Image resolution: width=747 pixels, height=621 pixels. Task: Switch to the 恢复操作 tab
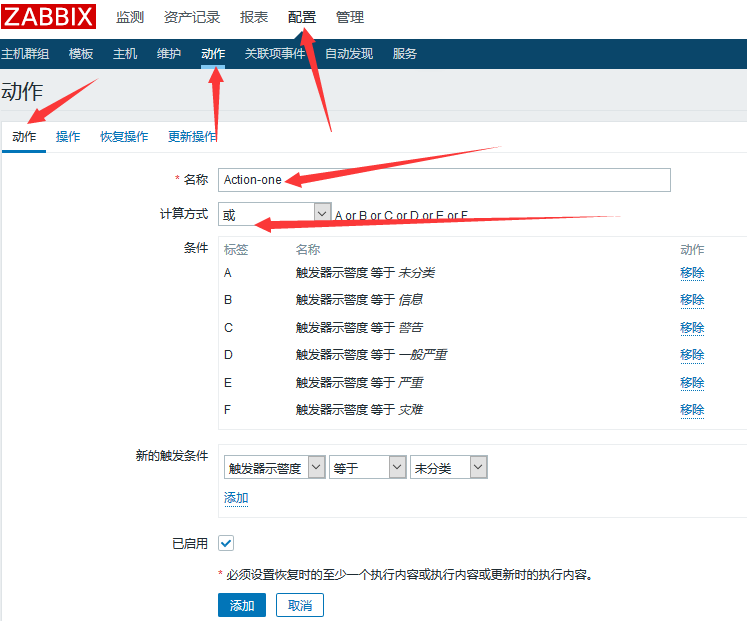tap(124, 137)
